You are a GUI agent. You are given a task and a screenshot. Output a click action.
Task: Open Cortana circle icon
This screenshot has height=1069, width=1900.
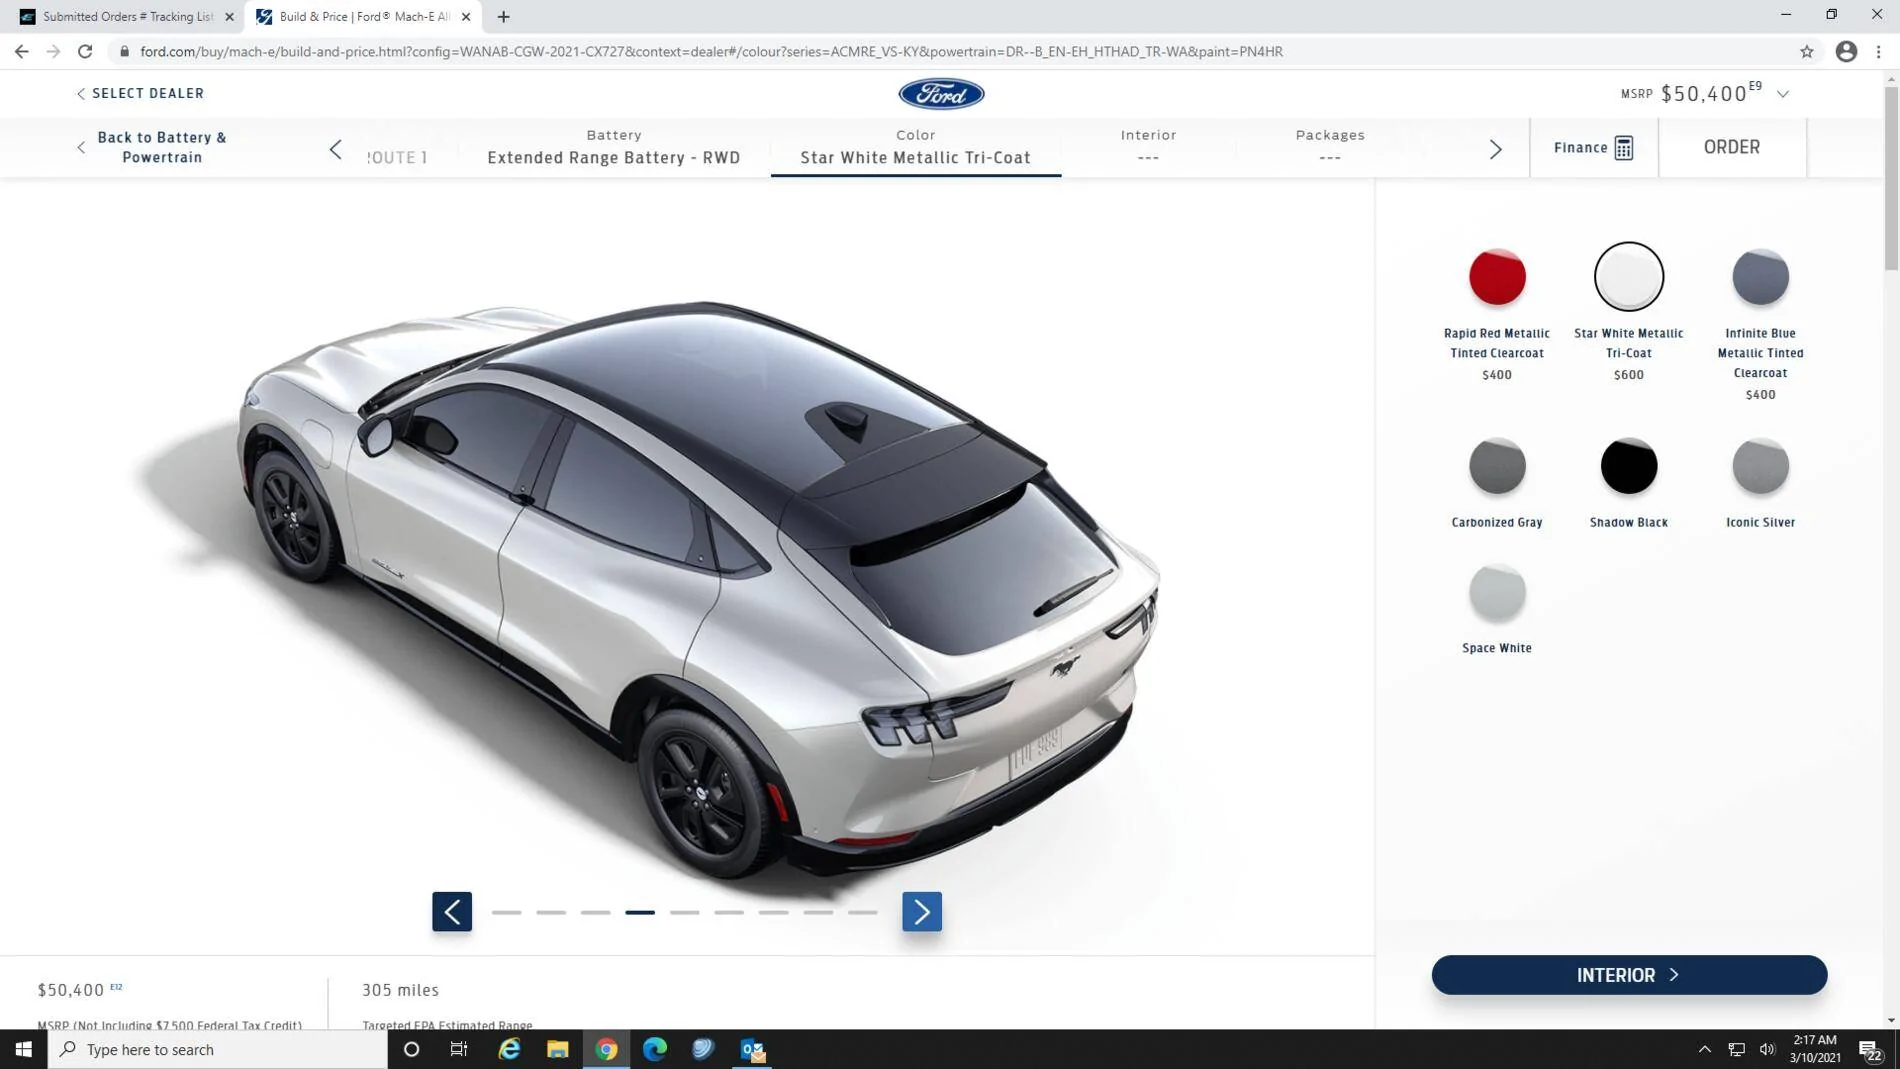(411, 1049)
